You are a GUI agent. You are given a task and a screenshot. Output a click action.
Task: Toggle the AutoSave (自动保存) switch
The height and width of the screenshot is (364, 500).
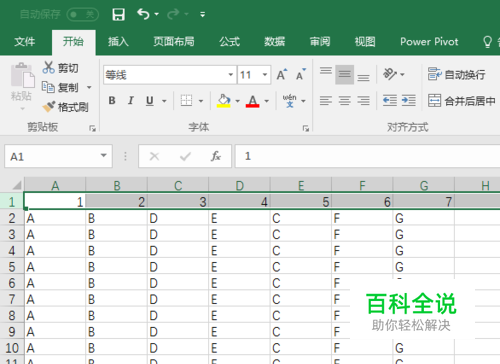tap(82, 14)
